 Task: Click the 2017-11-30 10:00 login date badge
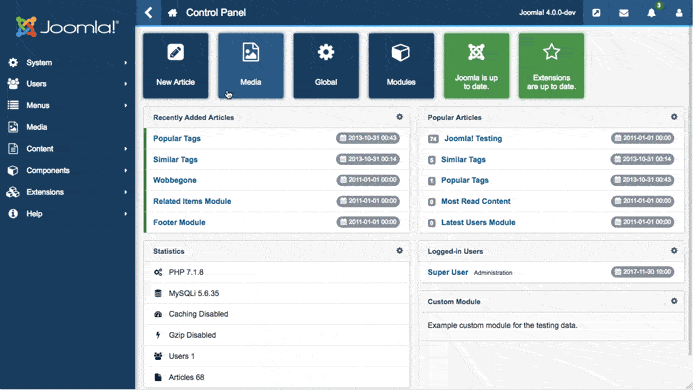coord(643,272)
